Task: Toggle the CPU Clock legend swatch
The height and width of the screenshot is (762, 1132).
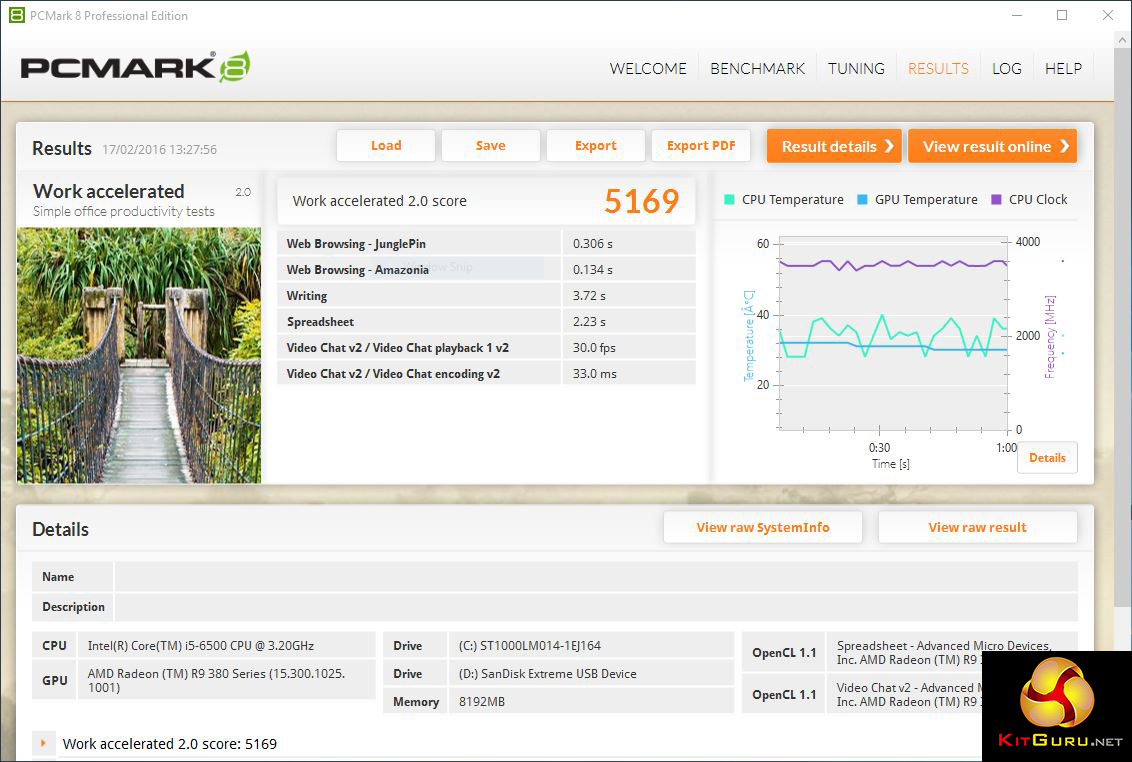Action: tap(996, 199)
